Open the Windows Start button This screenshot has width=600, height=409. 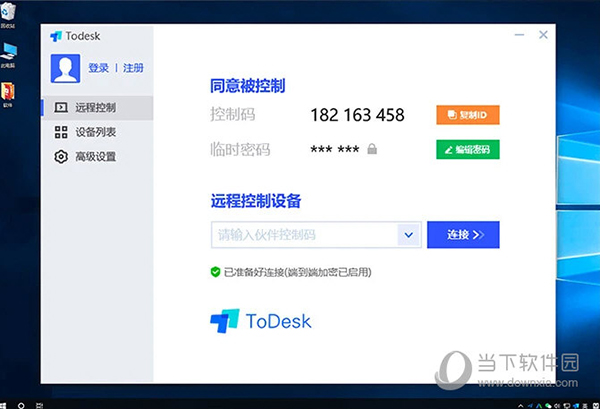[3, 405]
